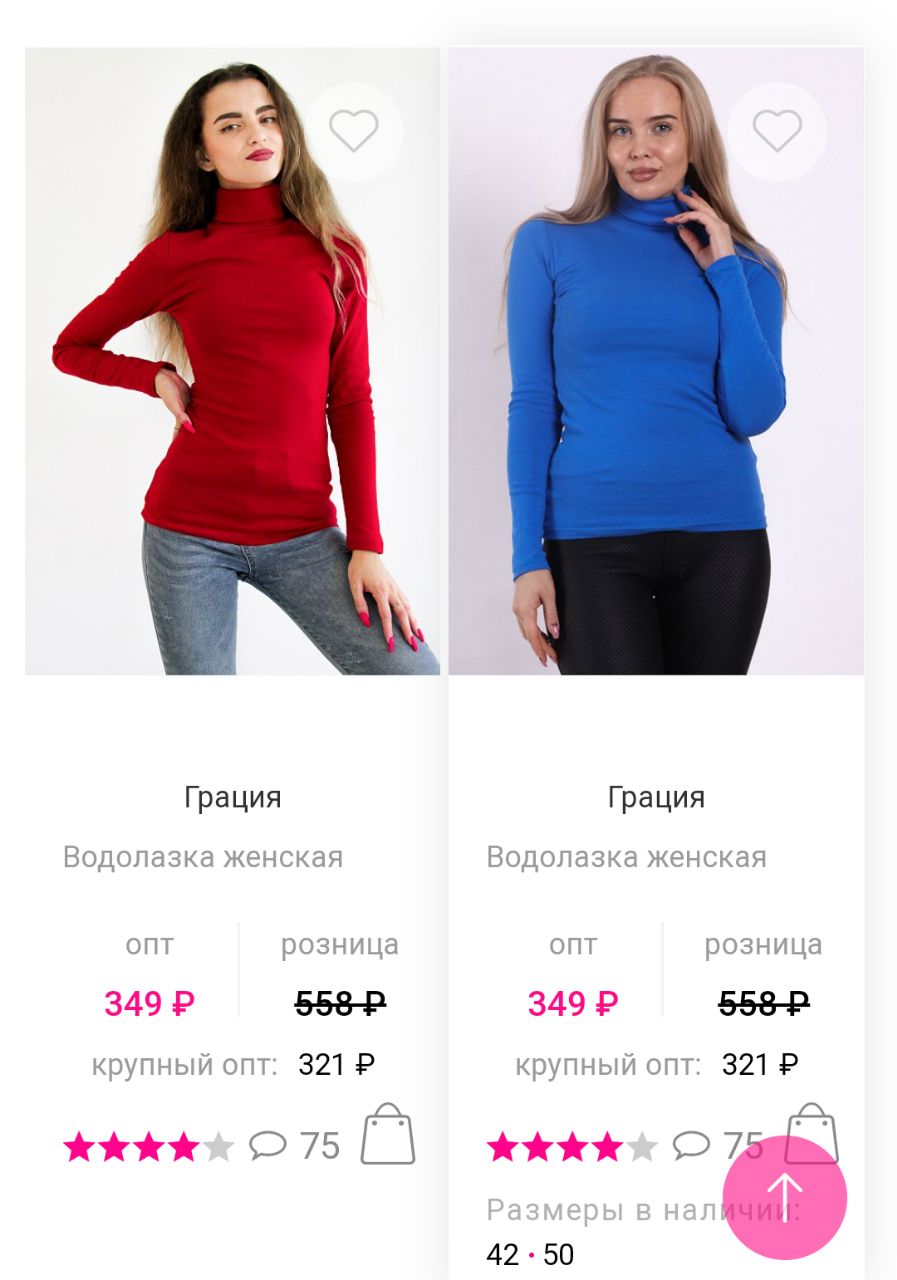Favorite the red turtleneck with heart icon
The width and height of the screenshot is (897, 1280).
(x=354, y=131)
